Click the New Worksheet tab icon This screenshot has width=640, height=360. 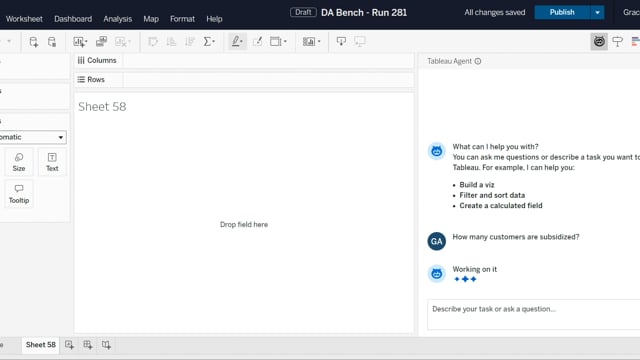pyautogui.click(x=69, y=345)
